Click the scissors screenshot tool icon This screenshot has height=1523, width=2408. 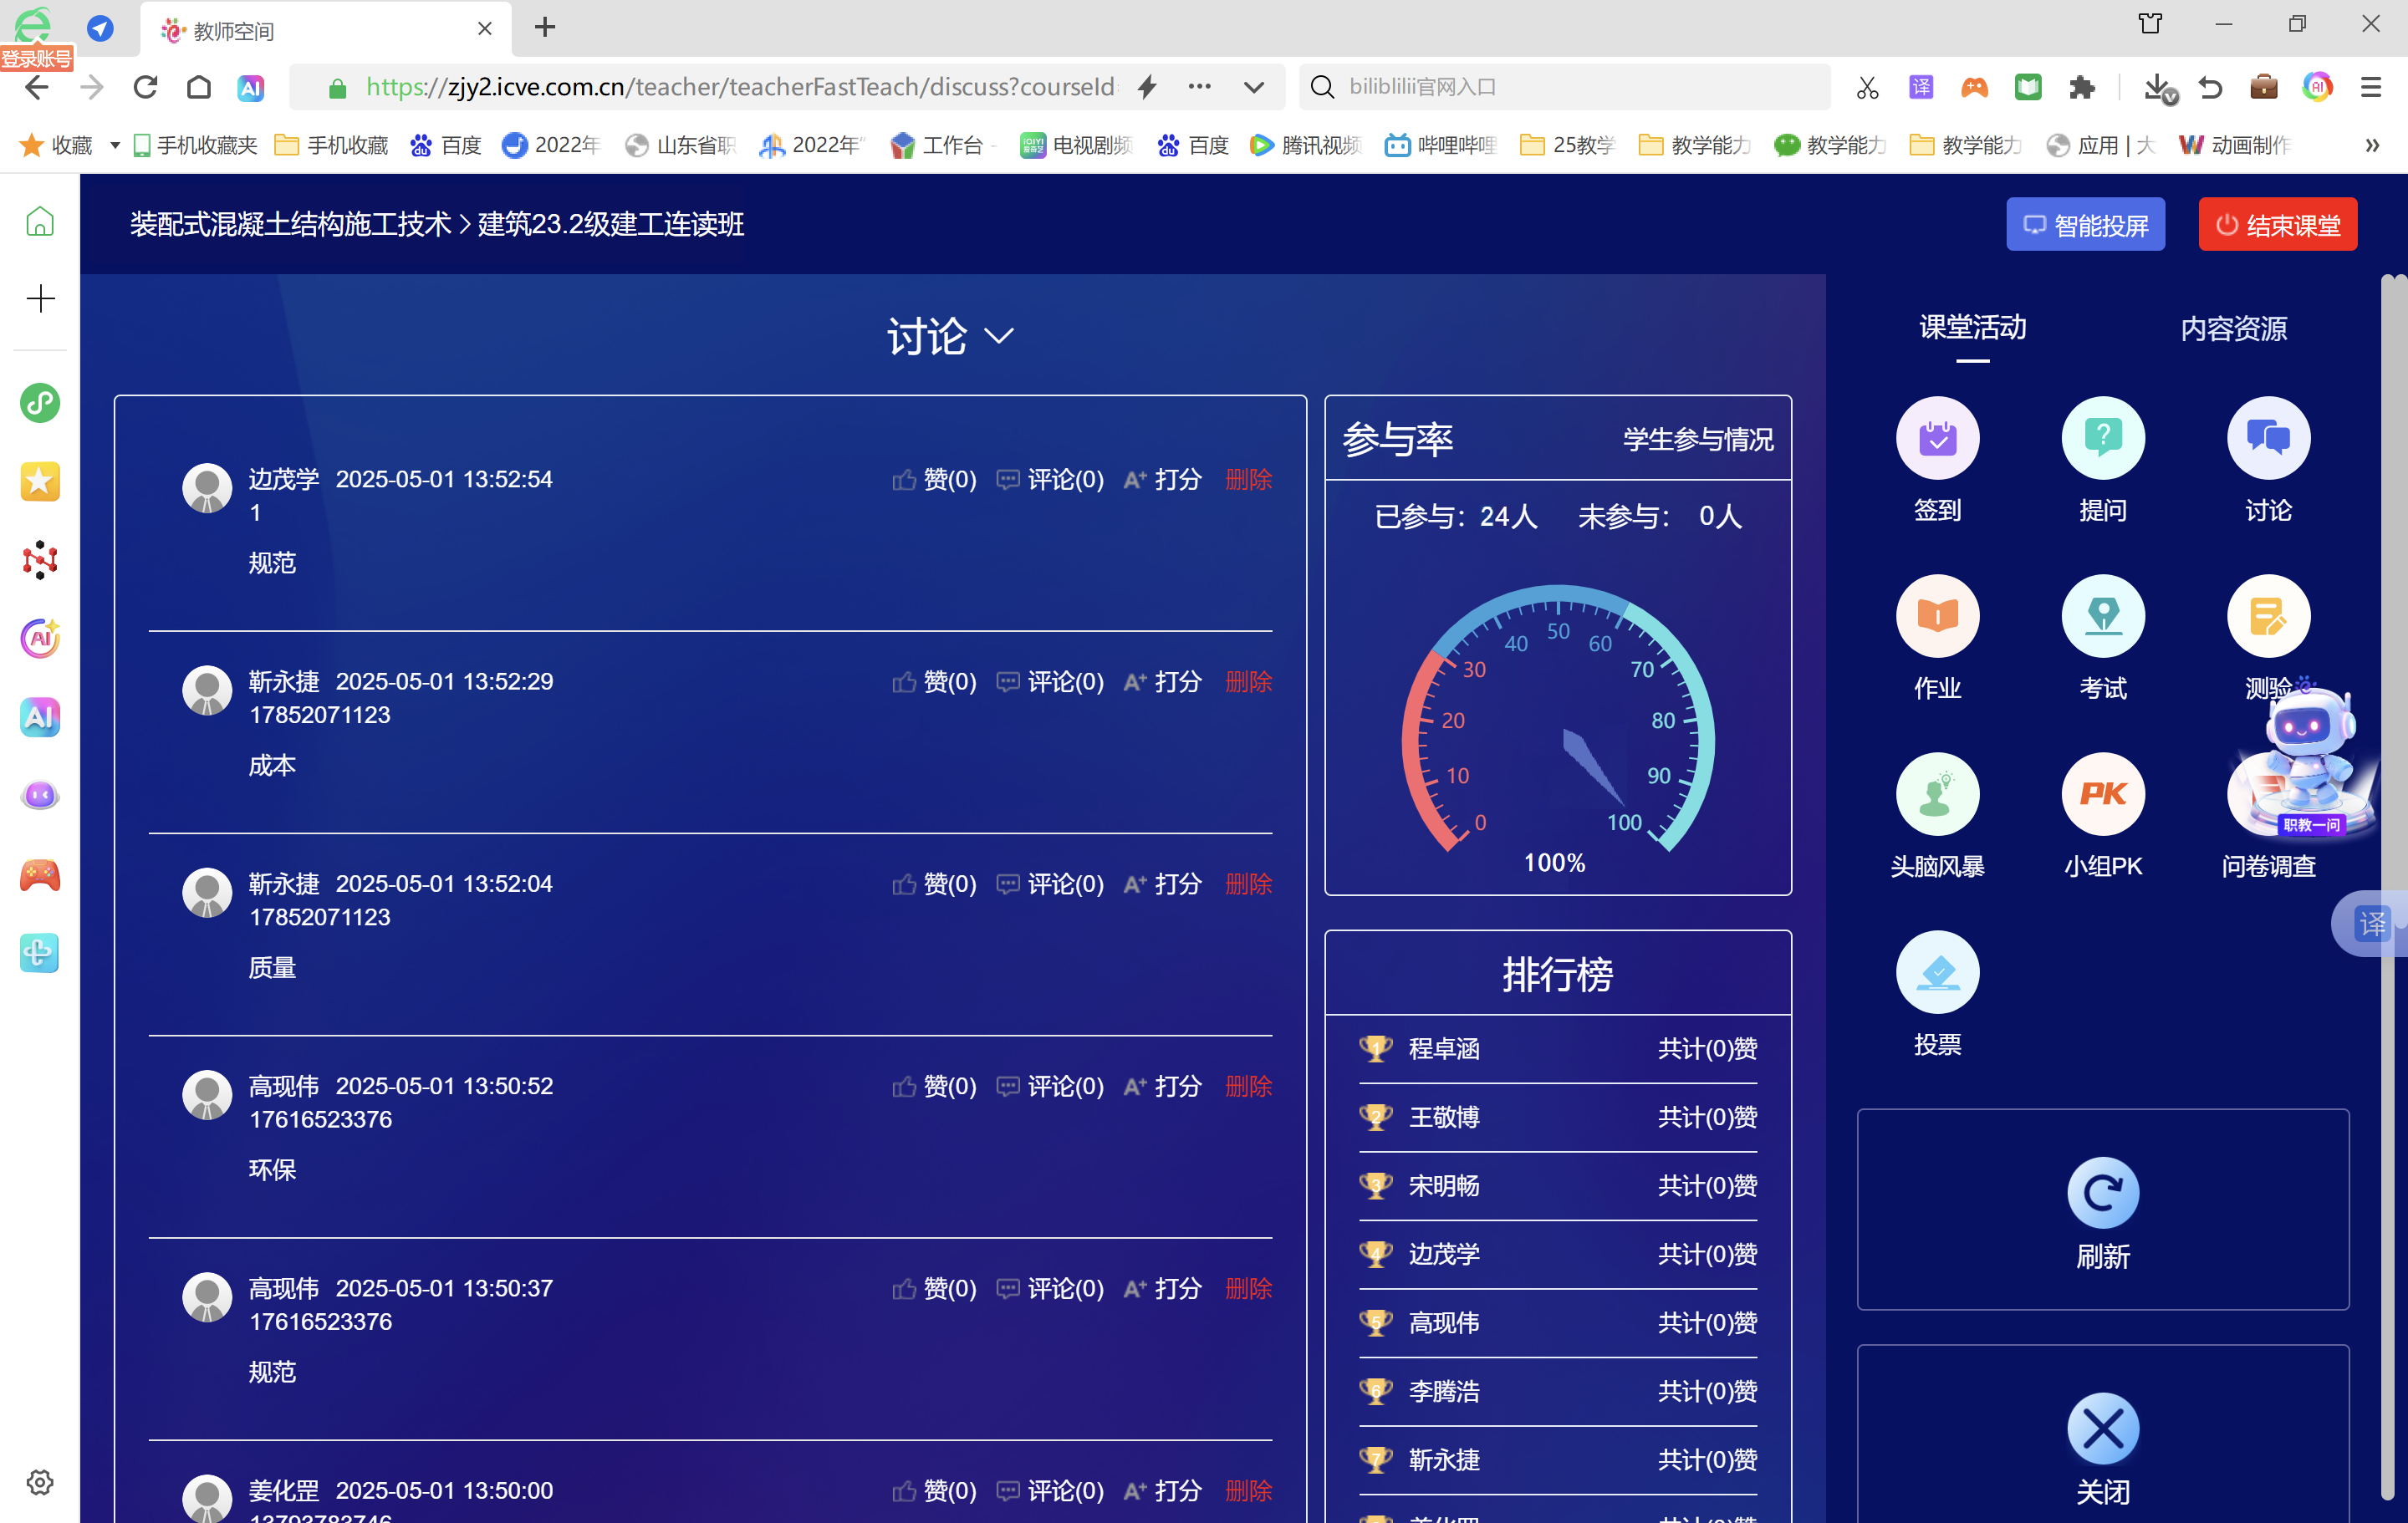coord(1866,87)
